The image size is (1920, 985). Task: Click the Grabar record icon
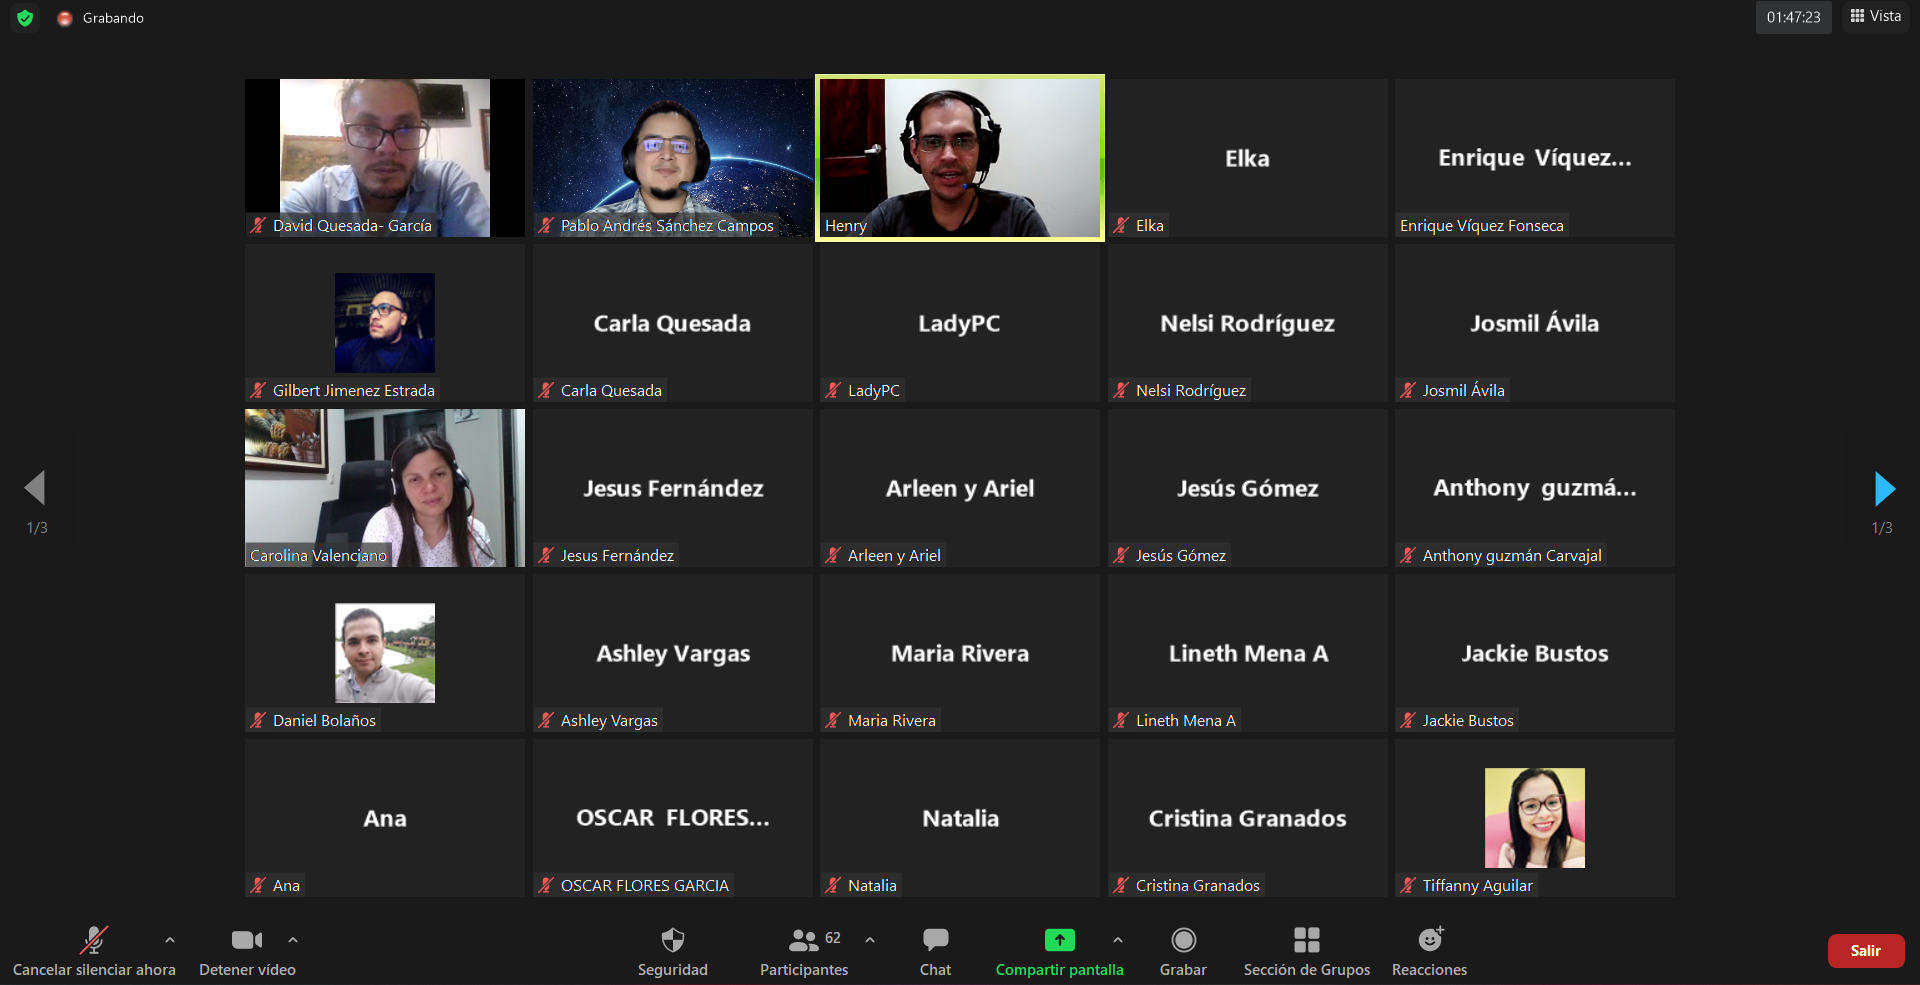click(x=1183, y=941)
